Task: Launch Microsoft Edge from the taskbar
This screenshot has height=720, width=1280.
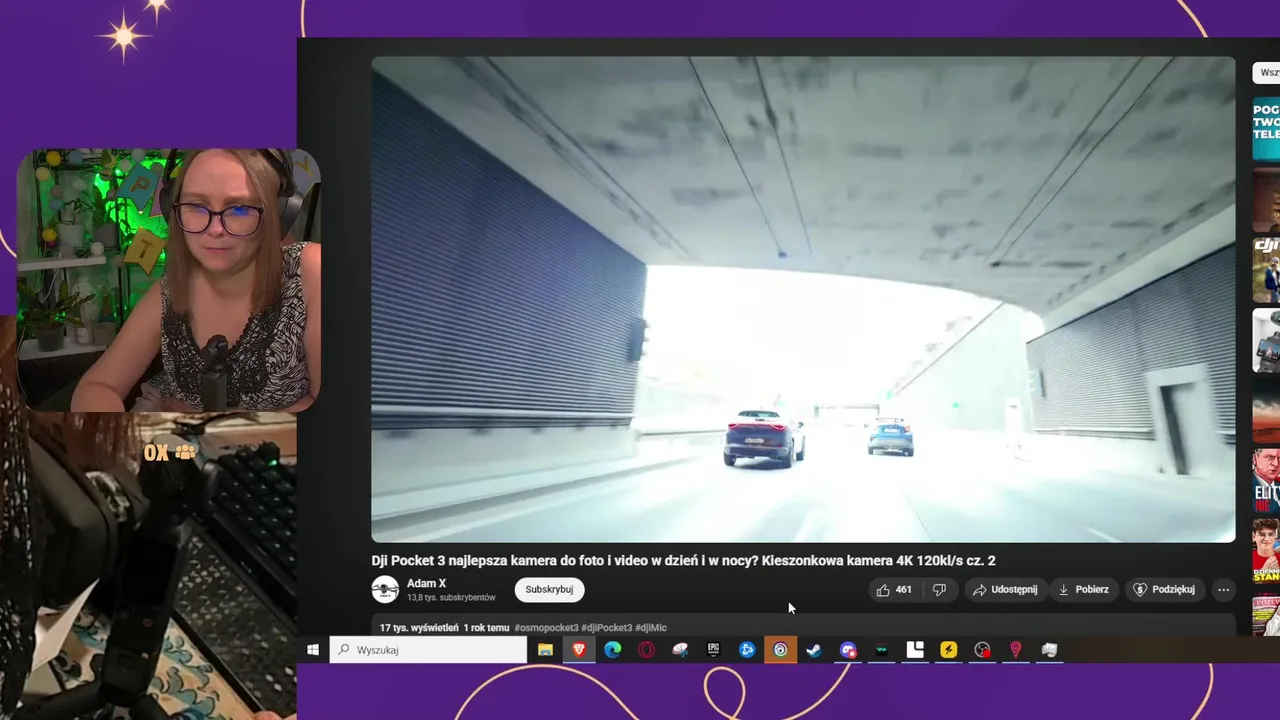Action: [613, 650]
